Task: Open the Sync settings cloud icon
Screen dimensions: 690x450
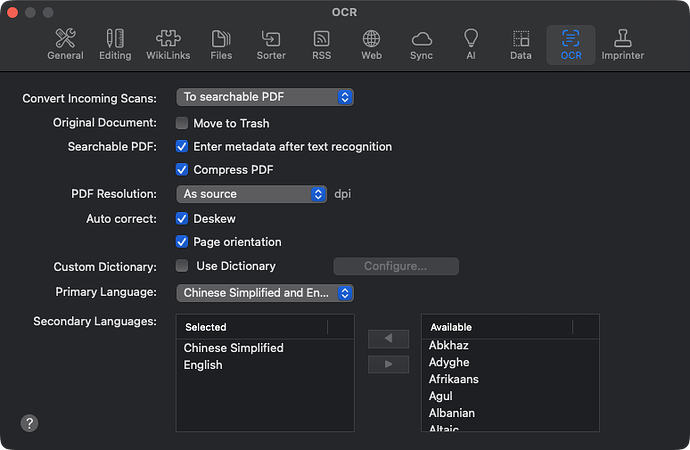Action: click(x=422, y=45)
